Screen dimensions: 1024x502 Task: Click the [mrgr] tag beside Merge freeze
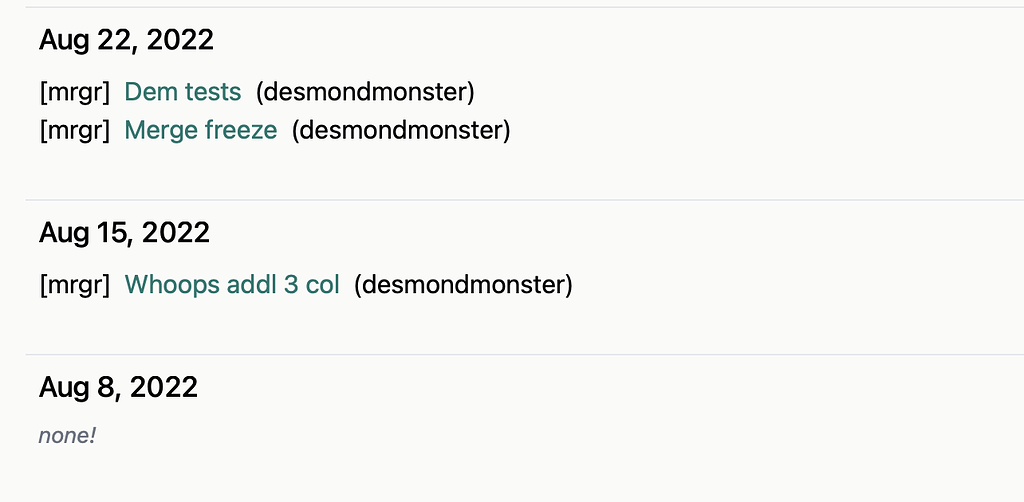tap(74, 130)
